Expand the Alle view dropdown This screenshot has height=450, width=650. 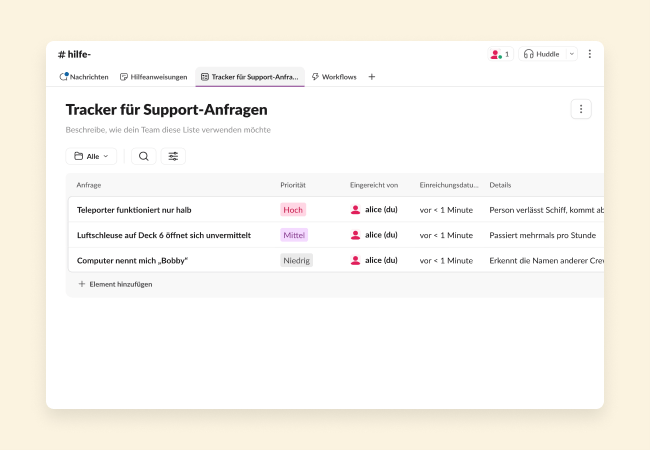(91, 156)
